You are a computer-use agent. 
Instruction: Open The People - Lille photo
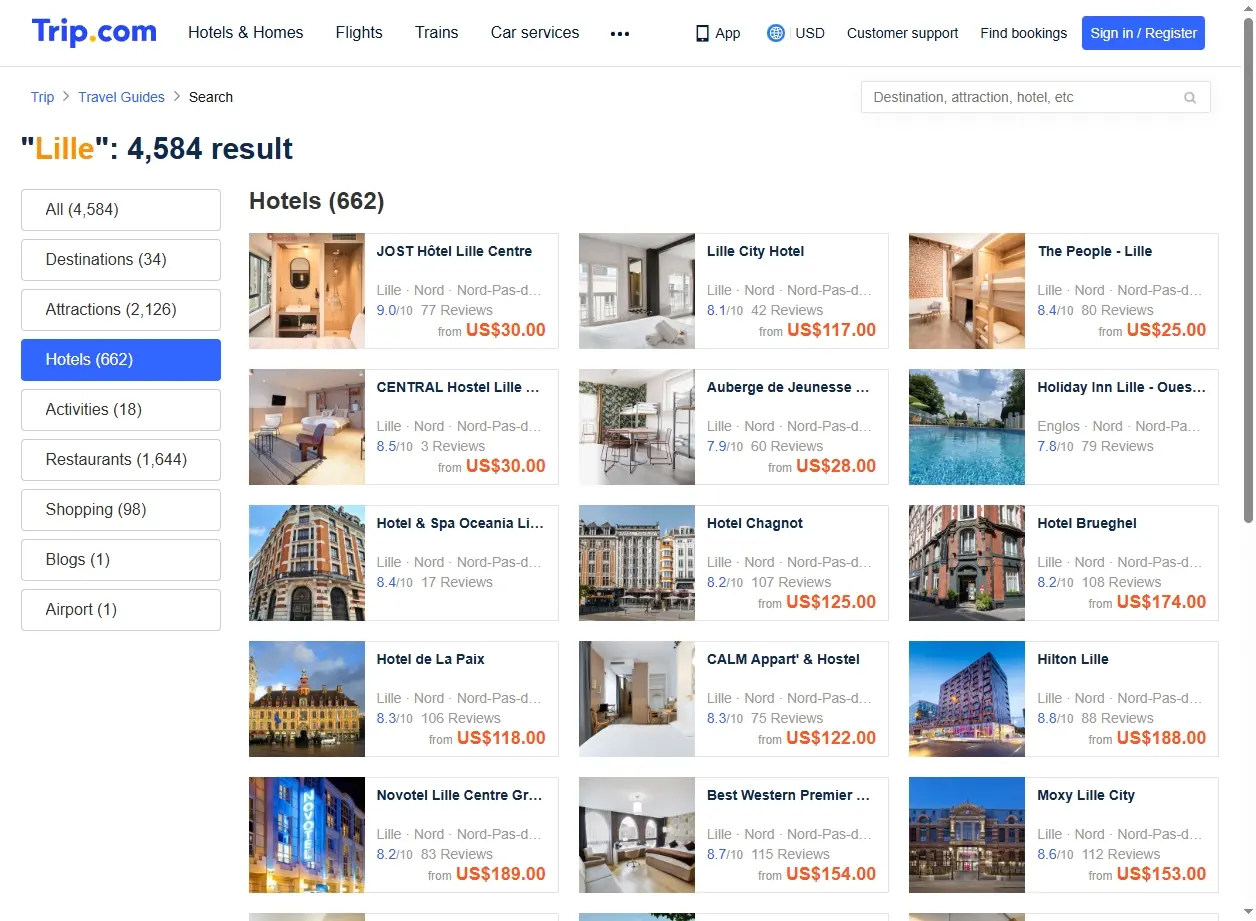click(x=967, y=291)
